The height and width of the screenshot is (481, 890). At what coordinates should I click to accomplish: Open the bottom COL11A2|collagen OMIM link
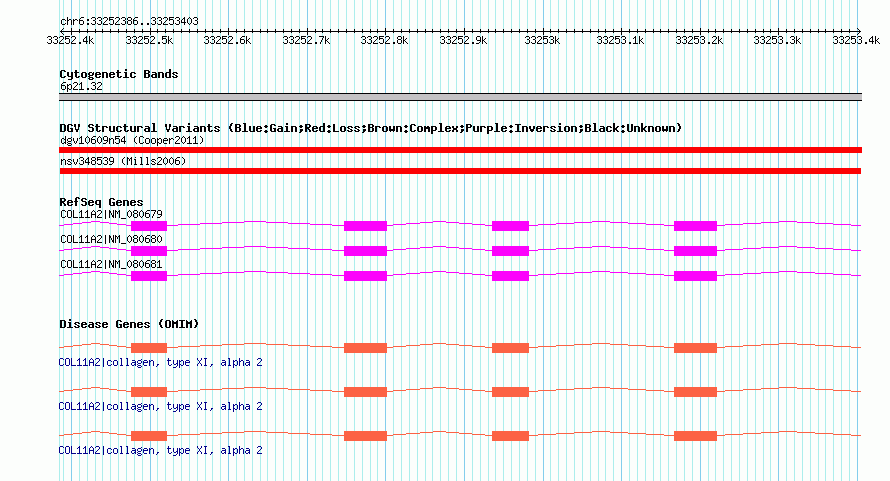point(161,450)
